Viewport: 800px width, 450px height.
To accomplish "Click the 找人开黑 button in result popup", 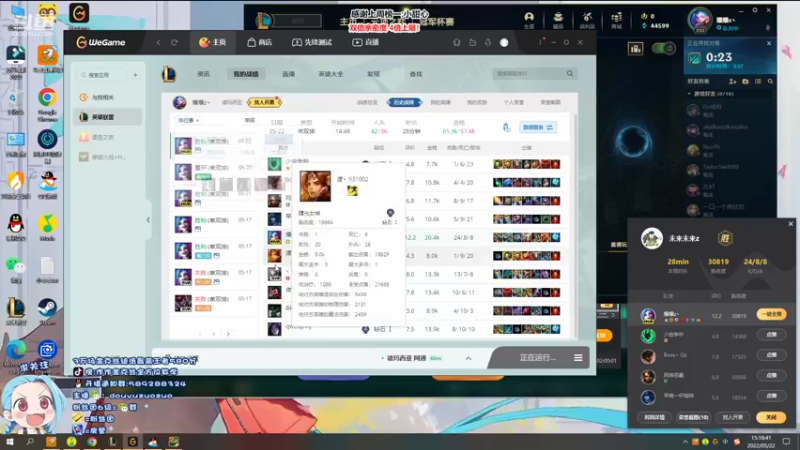I will pyautogui.click(x=732, y=417).
